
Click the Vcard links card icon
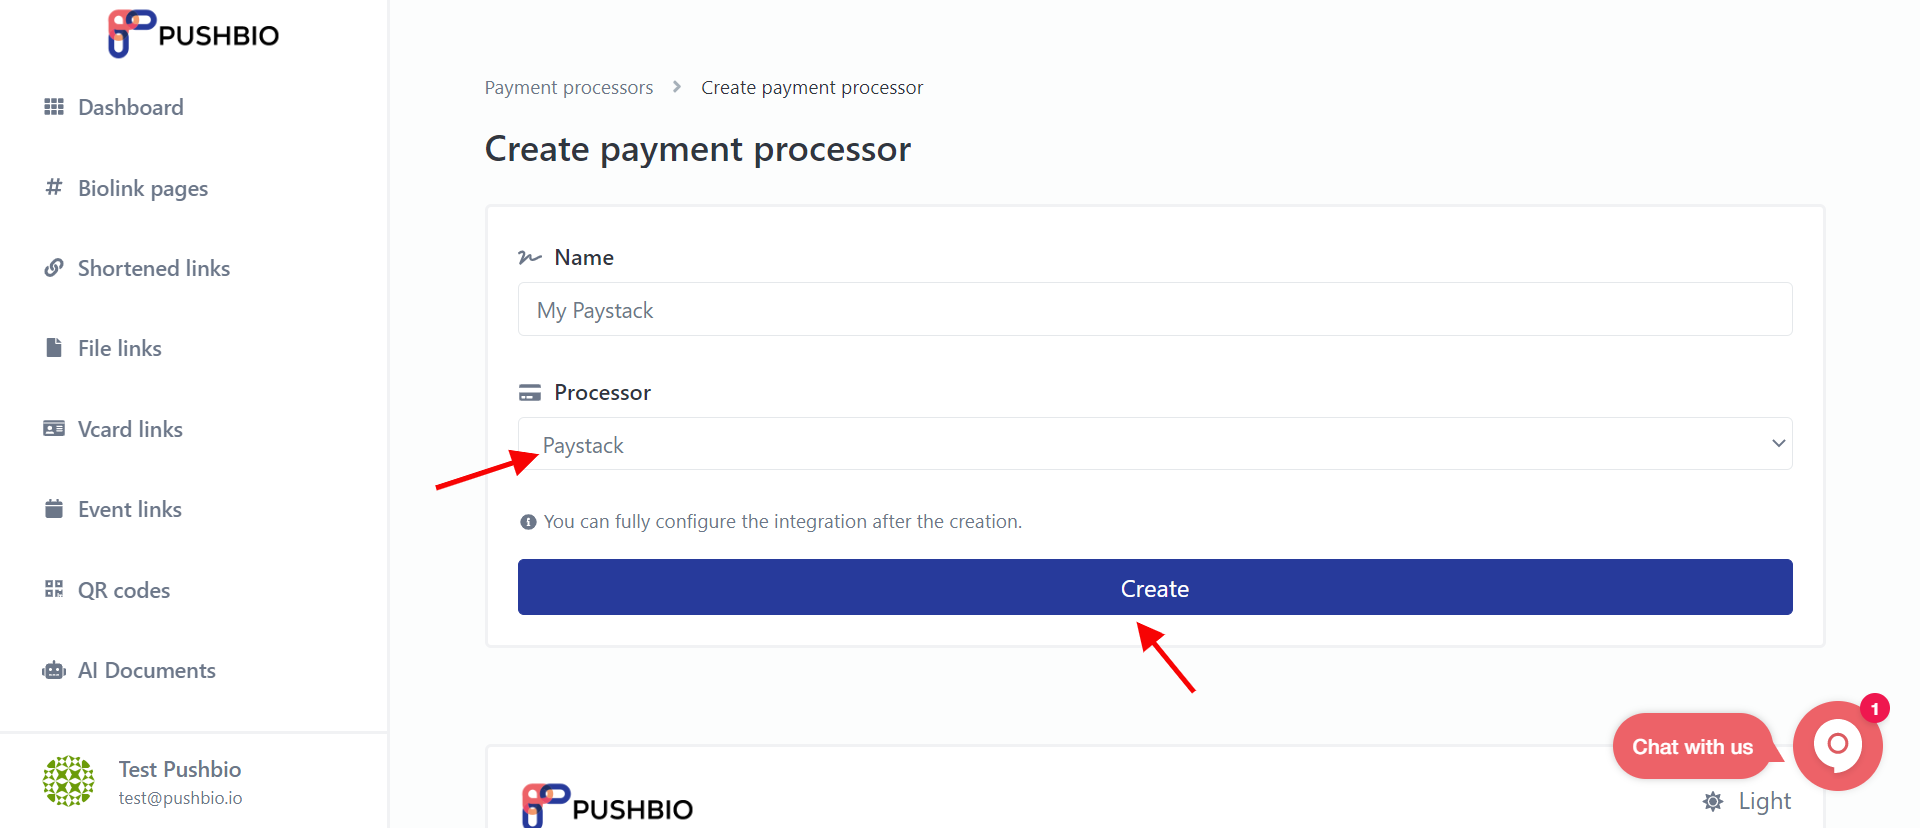click(54, 429)
